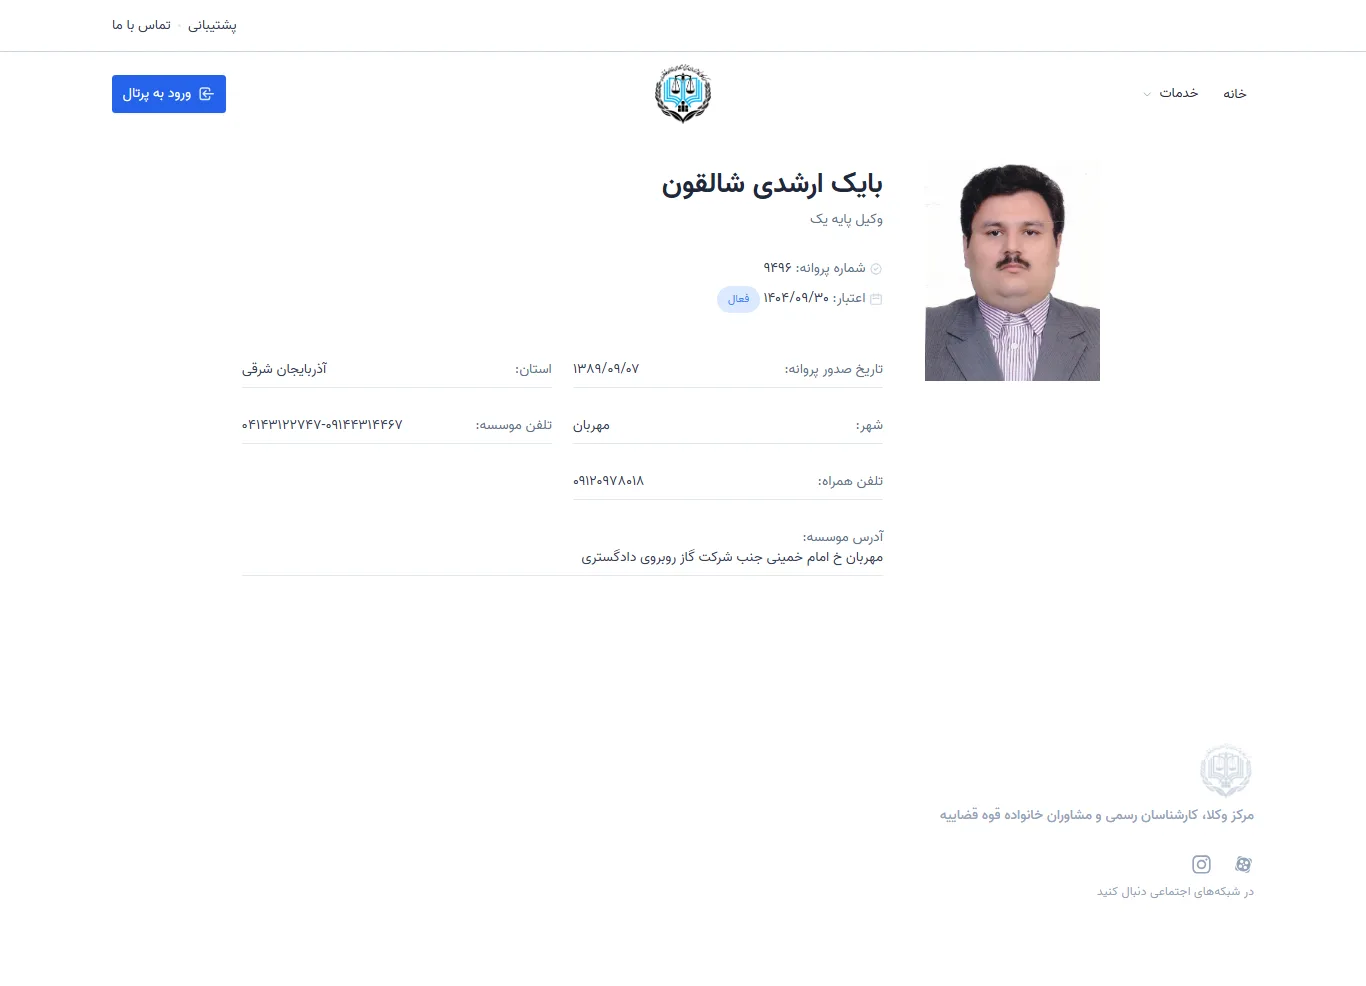The height and width of the screenshot is (986, 1366).
Task: Click the تلفن موسسه label
Action: click(x=513, y=425)
